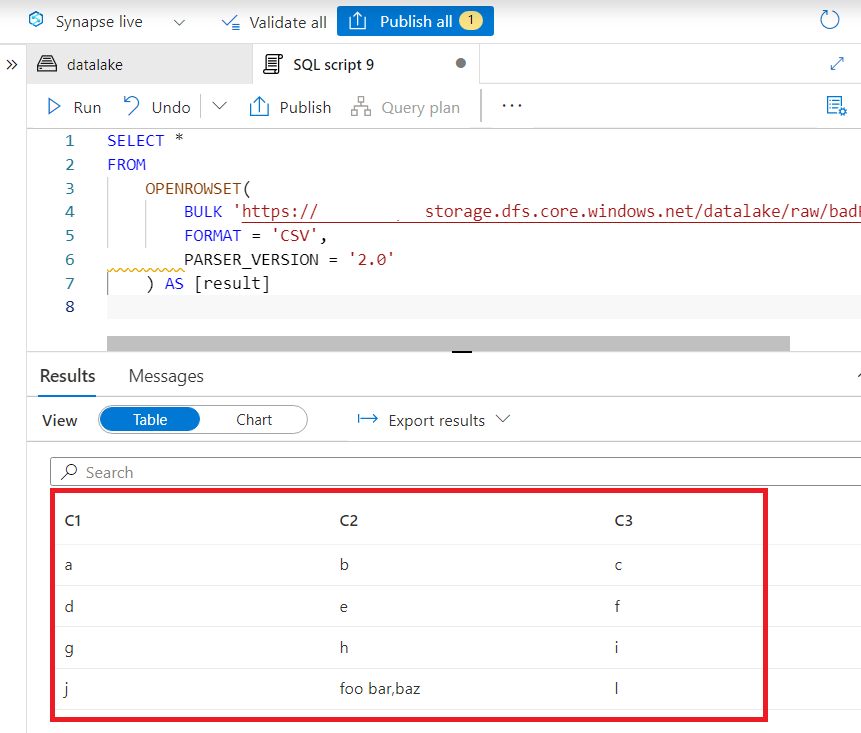Image resolution: width=861 pixels, height=733 pixels.
Task: Click the cell containing 'f'
Action: point(617,606)
